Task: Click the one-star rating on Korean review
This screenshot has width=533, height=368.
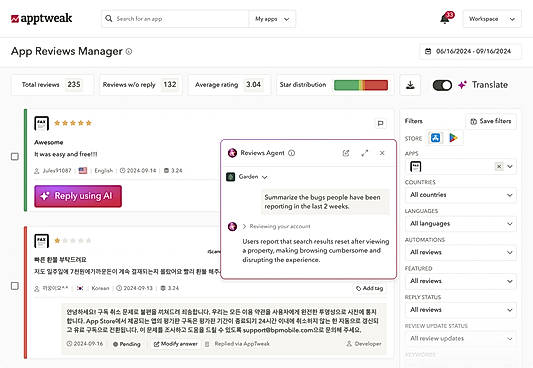Action: [x=73, y=241]
